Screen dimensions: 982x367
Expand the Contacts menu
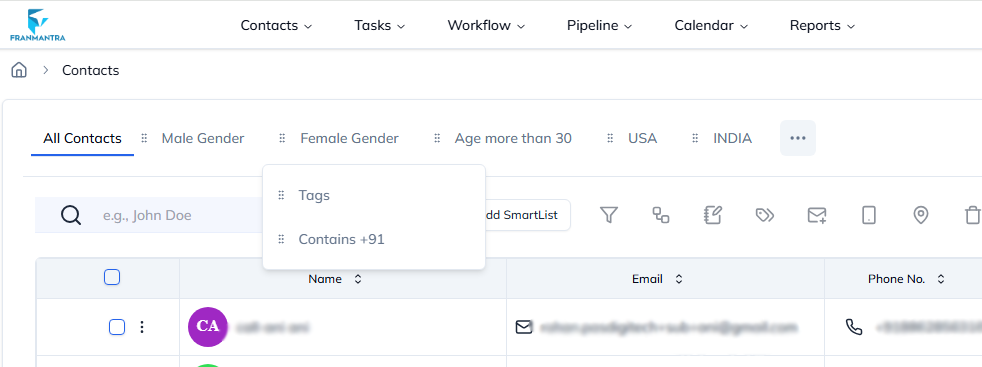pos(276,26)
